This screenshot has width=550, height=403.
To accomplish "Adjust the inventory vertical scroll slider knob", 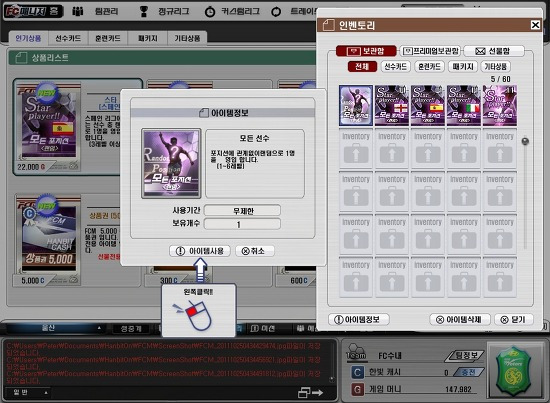I will coord(525,141).
